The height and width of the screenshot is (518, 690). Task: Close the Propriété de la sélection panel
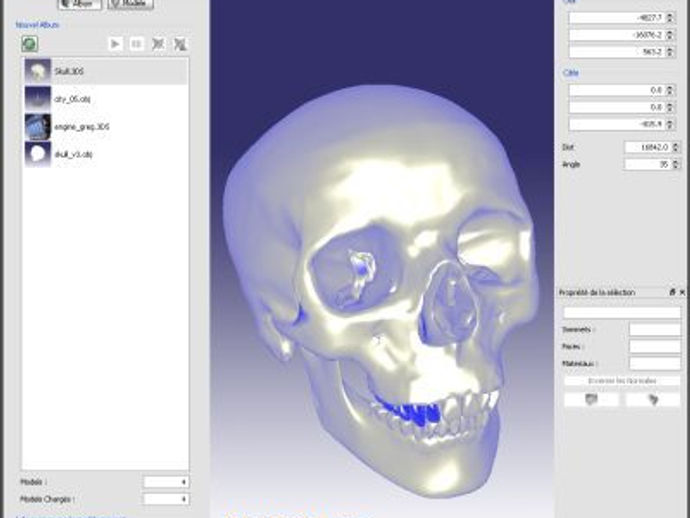(x=683, y=292)
